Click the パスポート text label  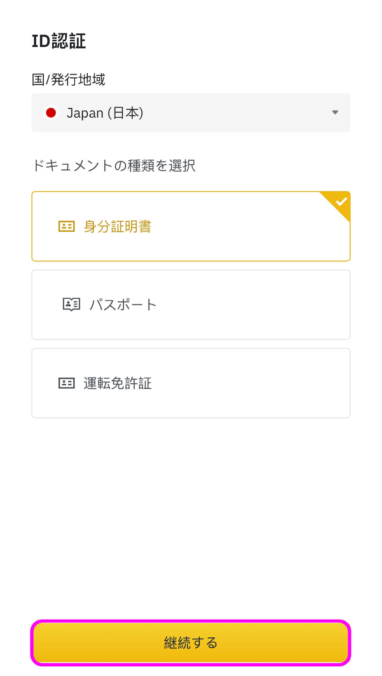pos(123,305)
